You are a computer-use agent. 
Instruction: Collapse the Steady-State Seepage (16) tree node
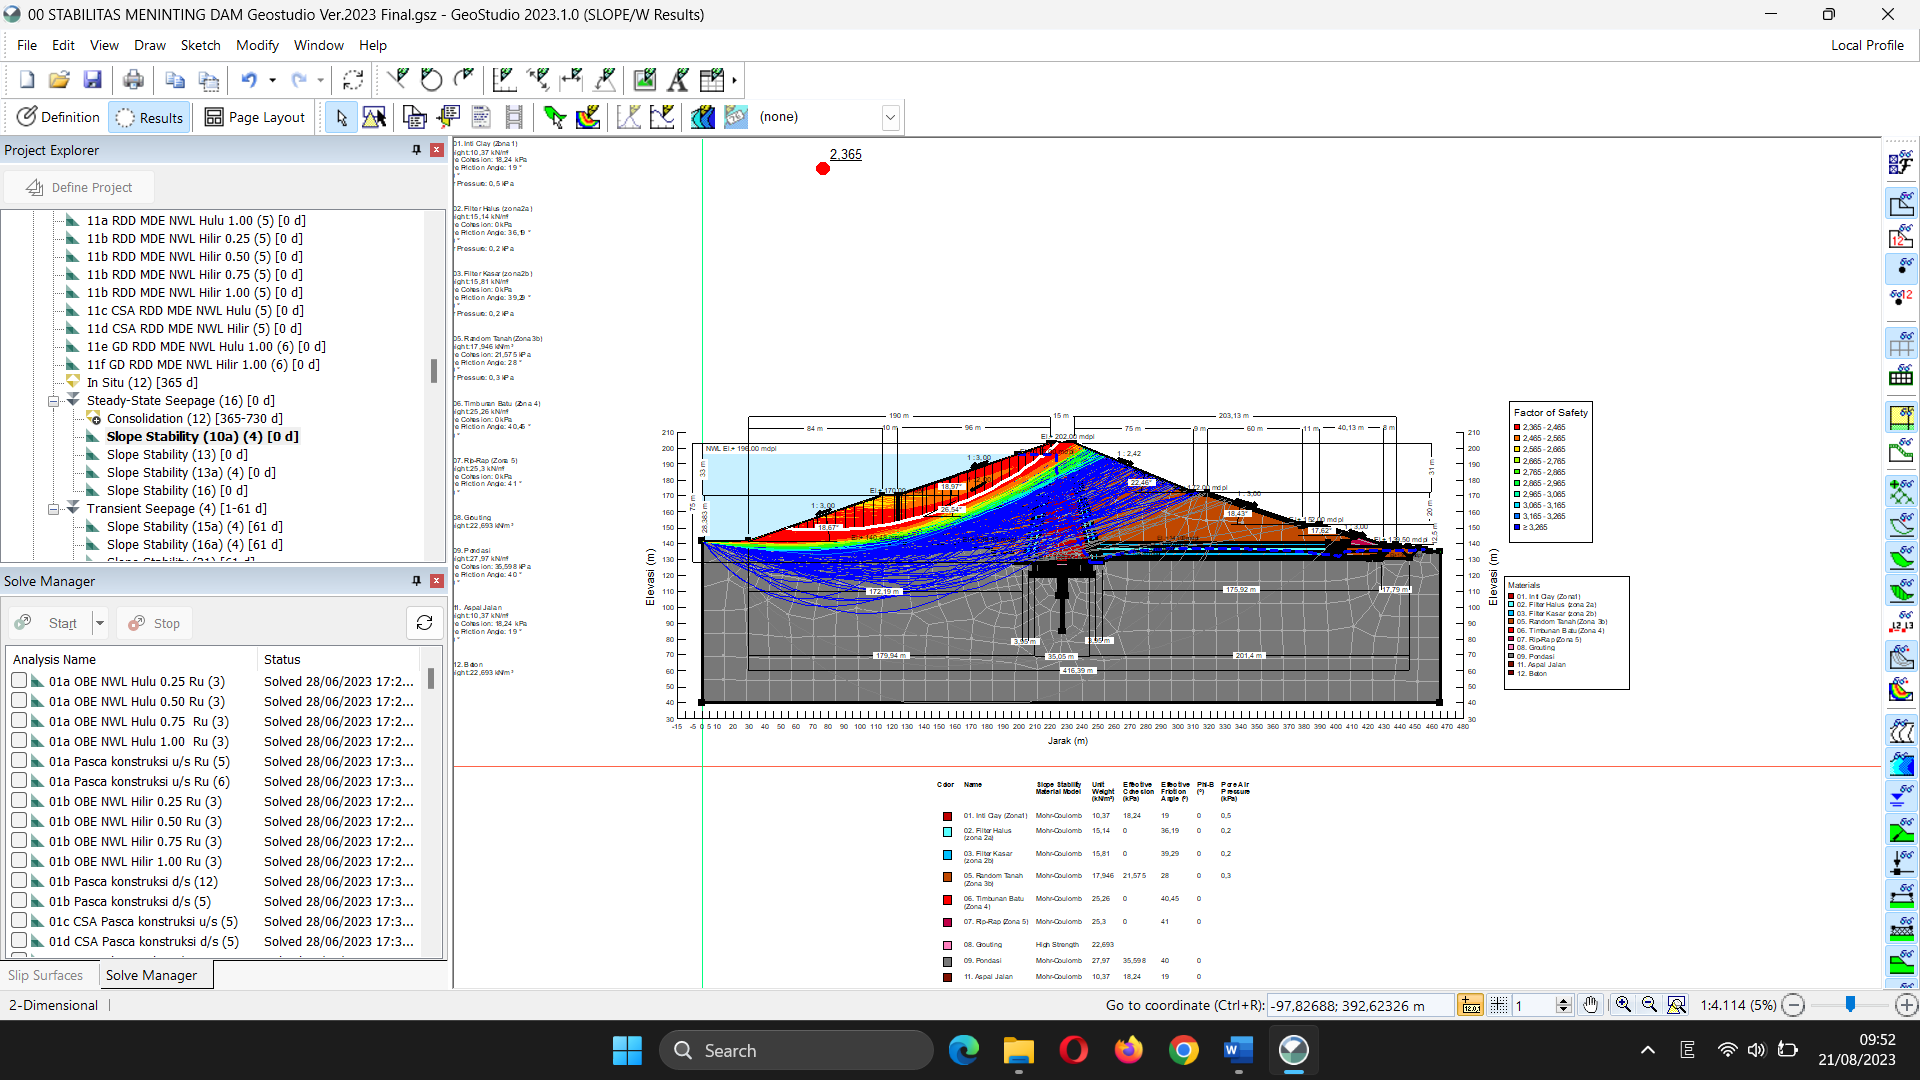[x=54, y=401]
